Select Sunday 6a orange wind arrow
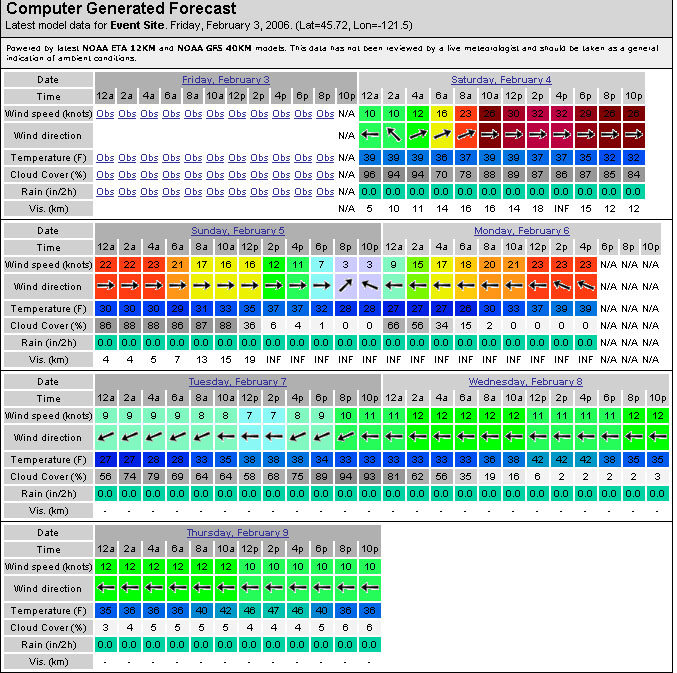 point(178,286)
